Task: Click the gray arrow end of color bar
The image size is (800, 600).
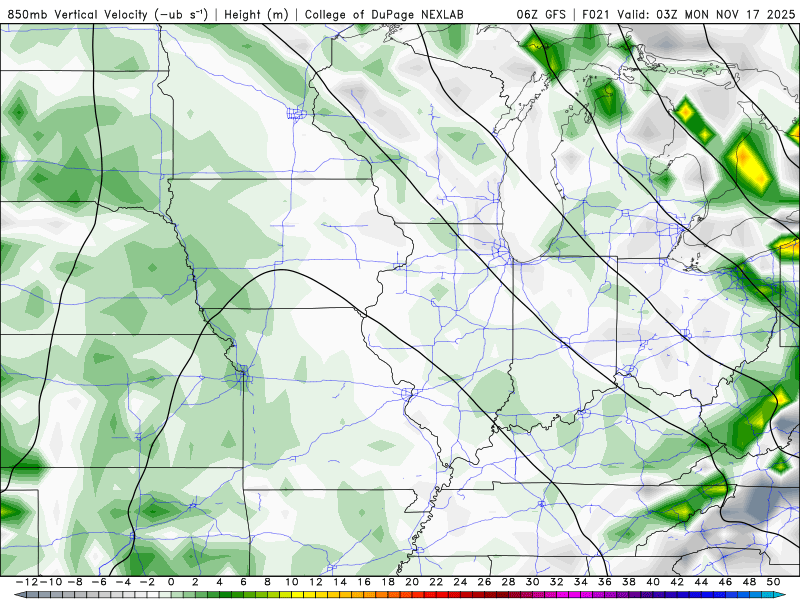Action: coord(19,595)
